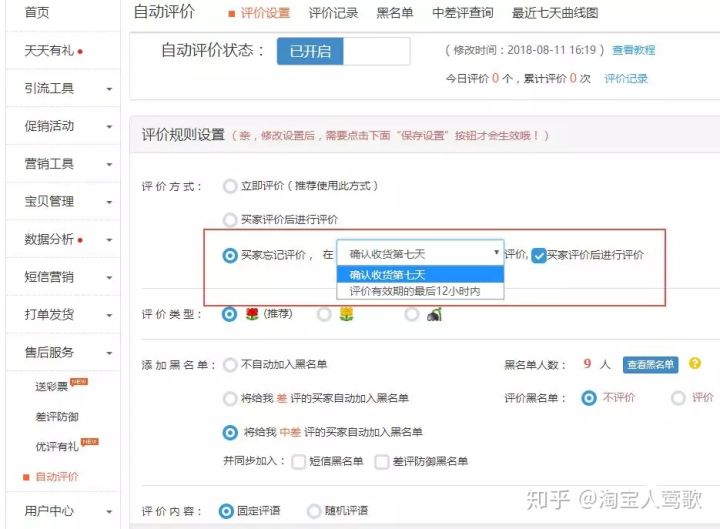720x529 pixels.
Task: Switch to the 评价记录 tab
Action: pos(333,14)
